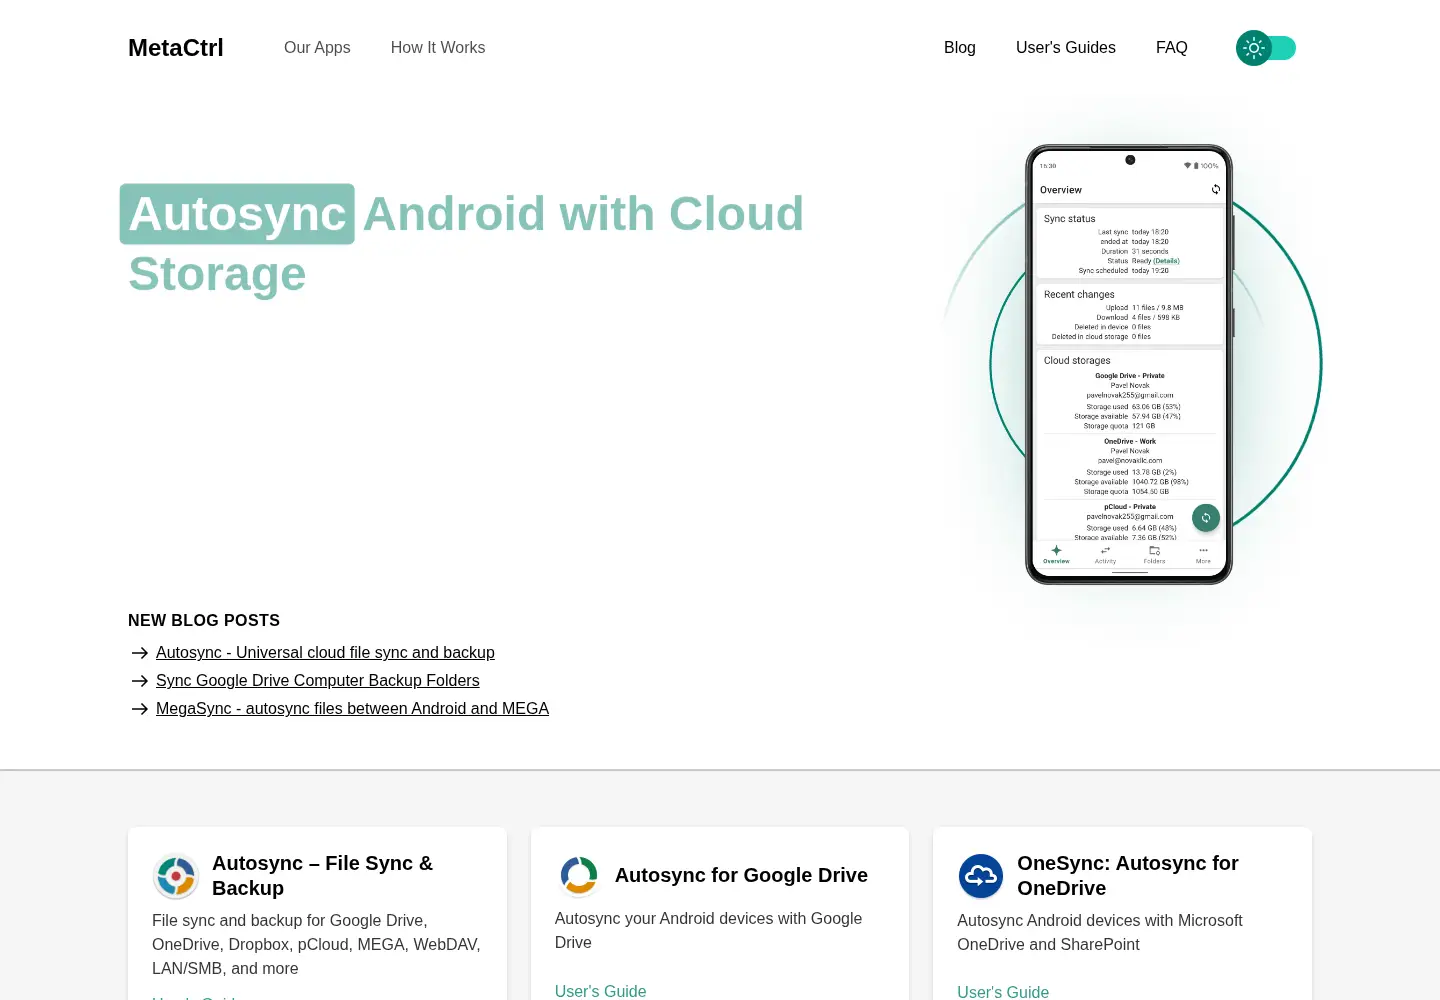Click the 'Google Drive - Private' entry in the phone
Screen dimensions: 1440x1000
(1130, 376)
